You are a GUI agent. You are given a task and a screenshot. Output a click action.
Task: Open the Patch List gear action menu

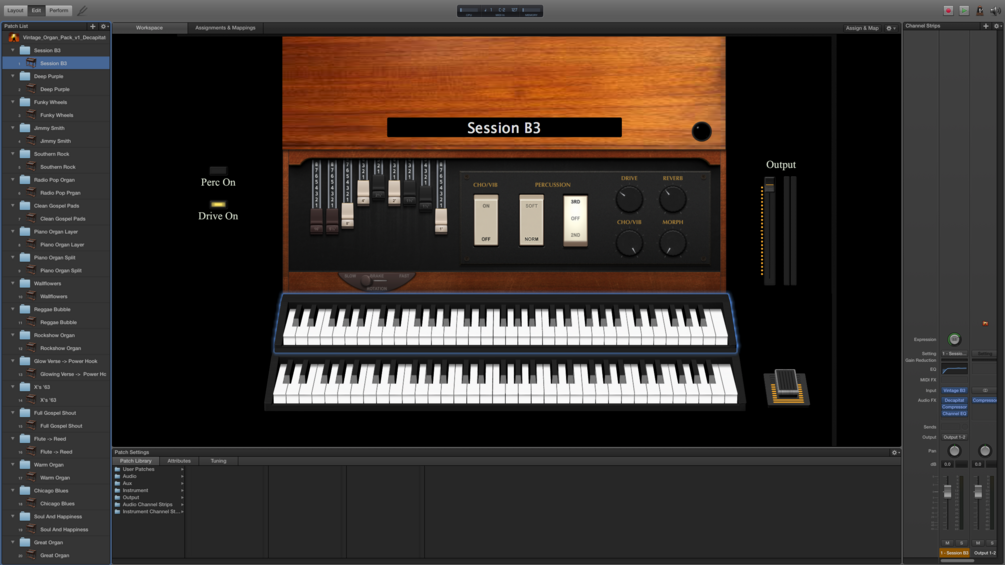pos(103,26)
